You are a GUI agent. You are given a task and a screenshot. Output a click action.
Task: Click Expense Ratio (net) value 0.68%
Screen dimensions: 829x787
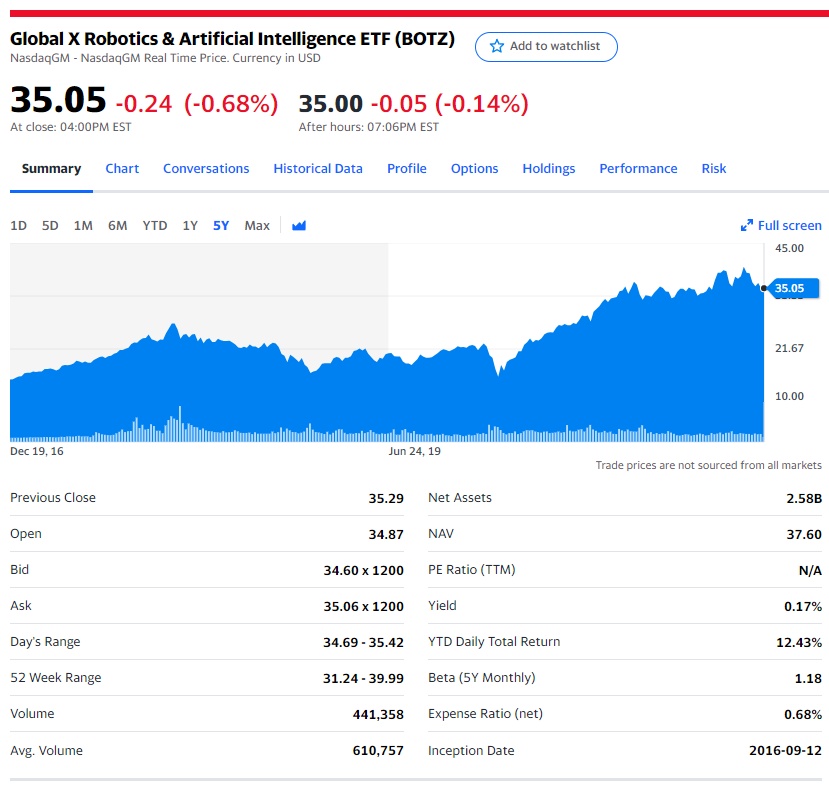pyautogui.click(x=803, y=715)
